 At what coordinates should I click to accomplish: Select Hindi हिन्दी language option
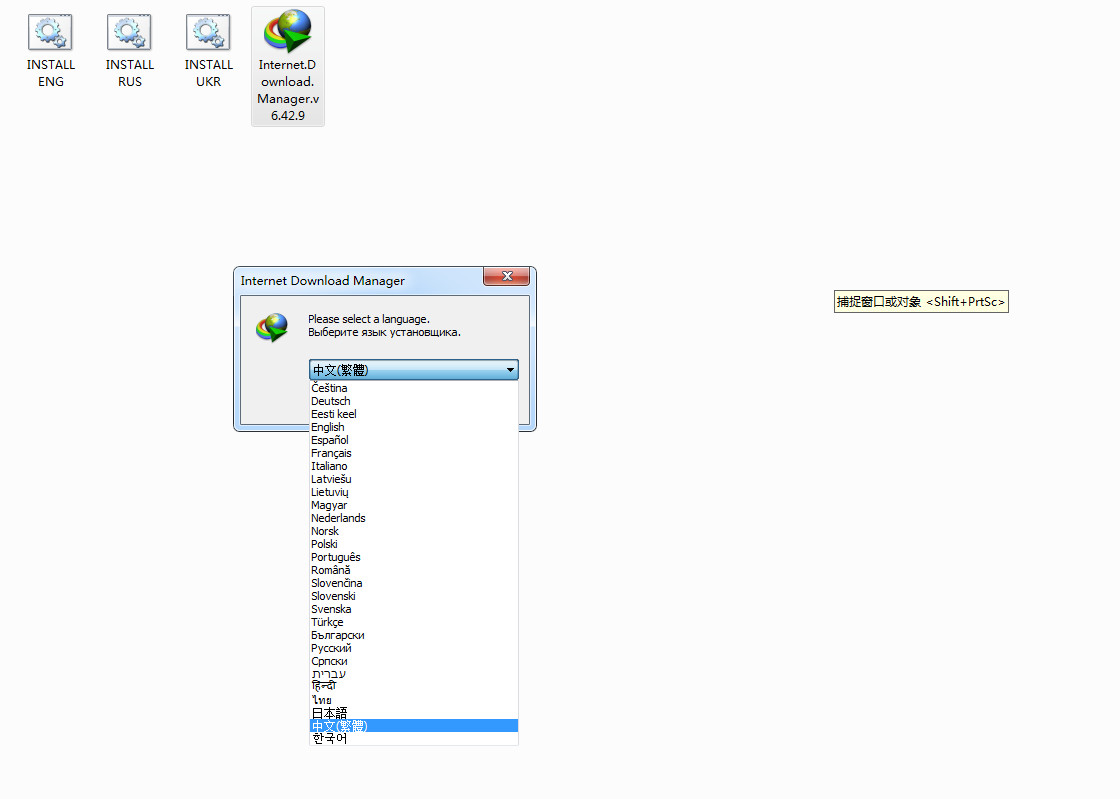coord(414,687)
